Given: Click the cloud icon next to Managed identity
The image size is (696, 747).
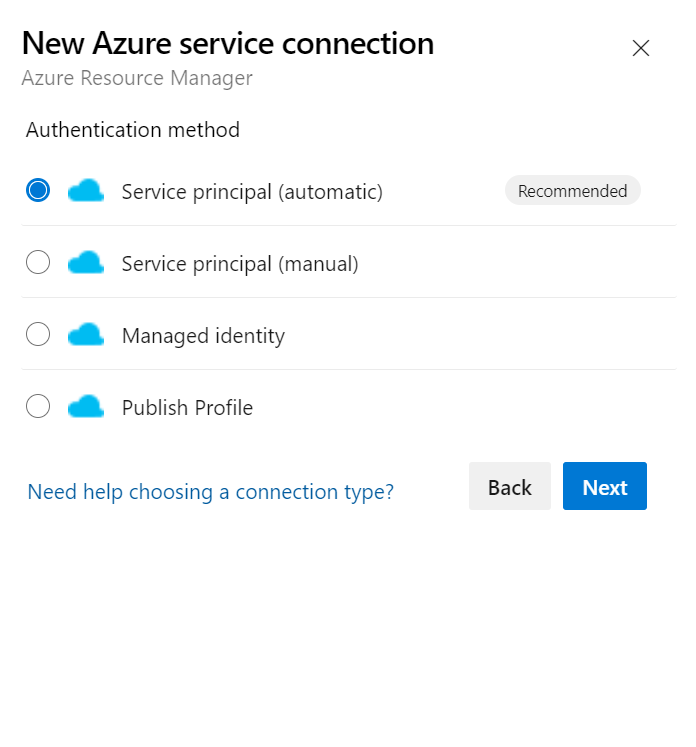Looking at the screenshot, I should pyautogui.click(x=86, y=335).
